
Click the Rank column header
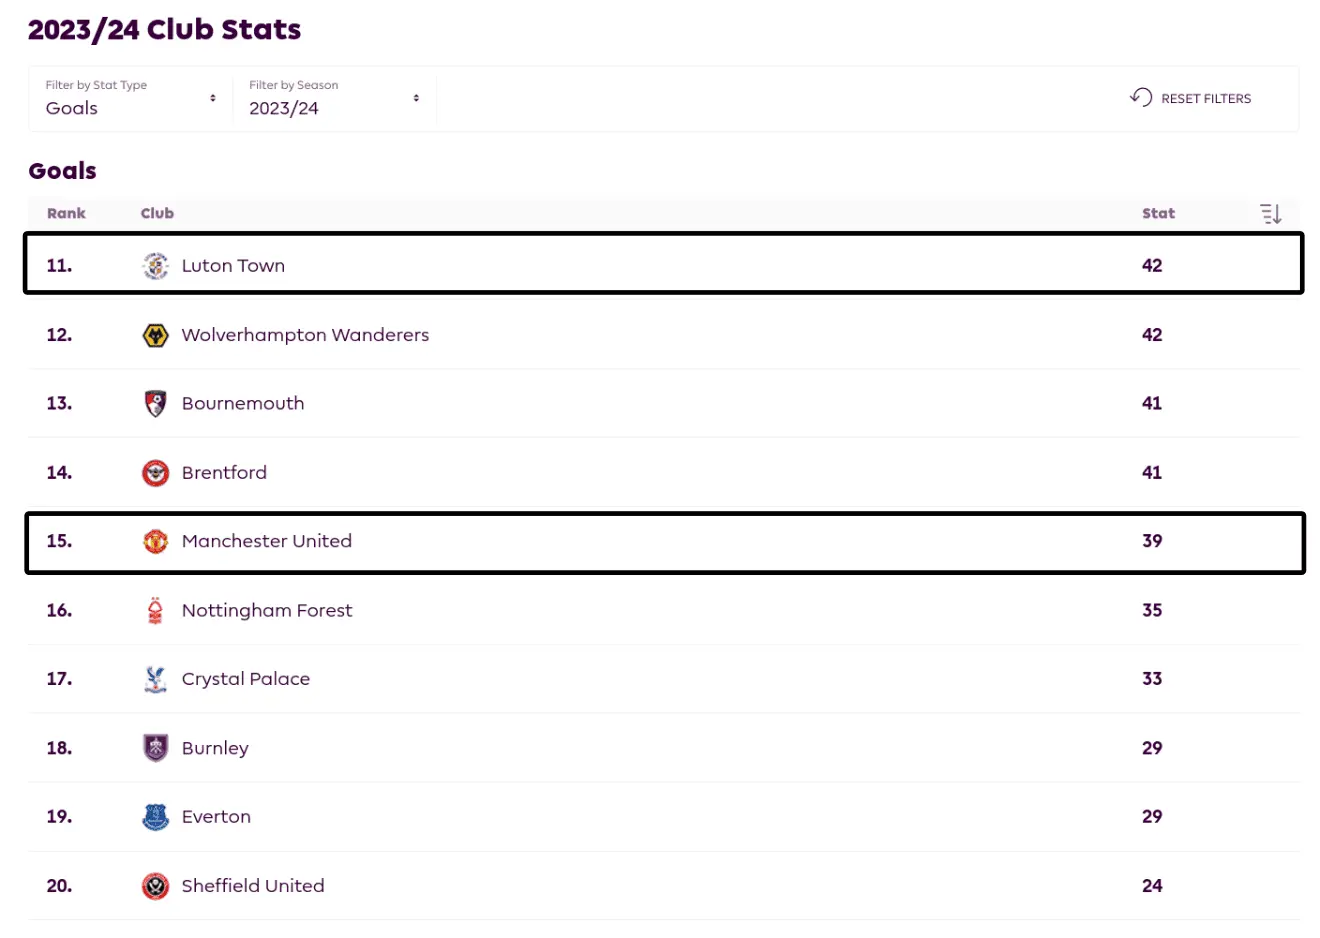pyautogui.click(x=66, y=213)
